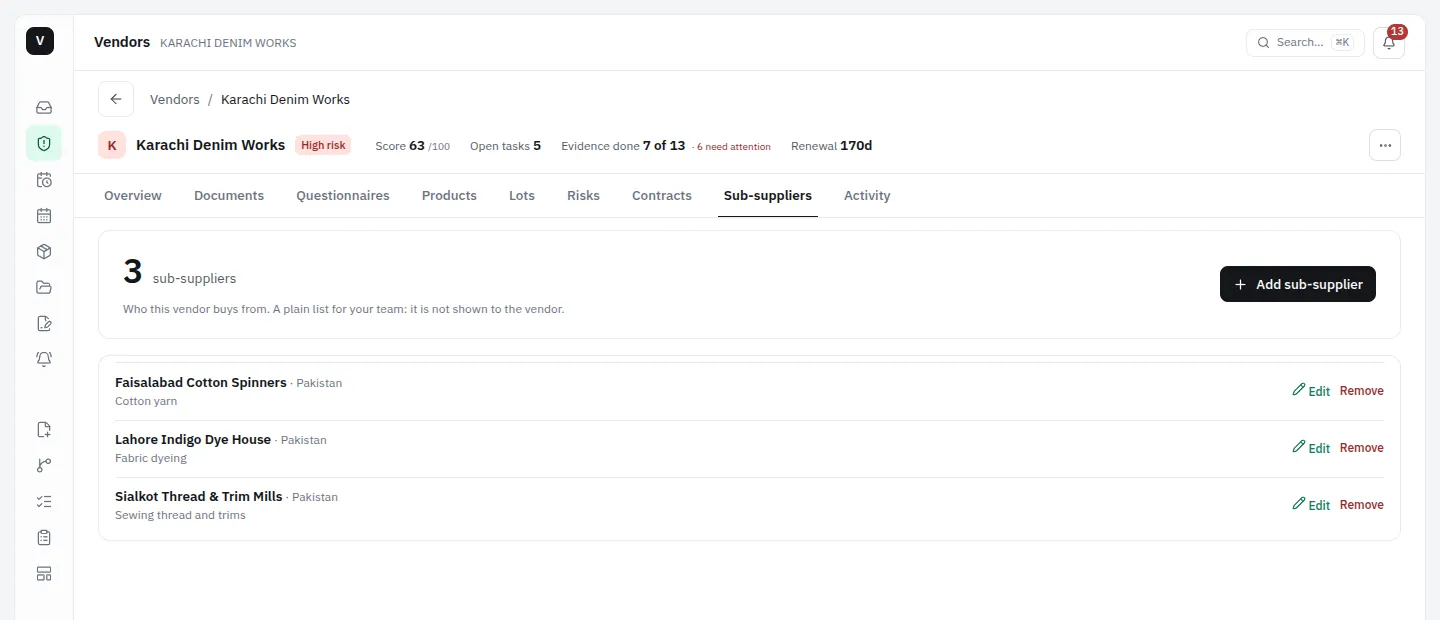1440x620 pixels.
Task: Switch to the Documents tab
Action: (229, 195)
